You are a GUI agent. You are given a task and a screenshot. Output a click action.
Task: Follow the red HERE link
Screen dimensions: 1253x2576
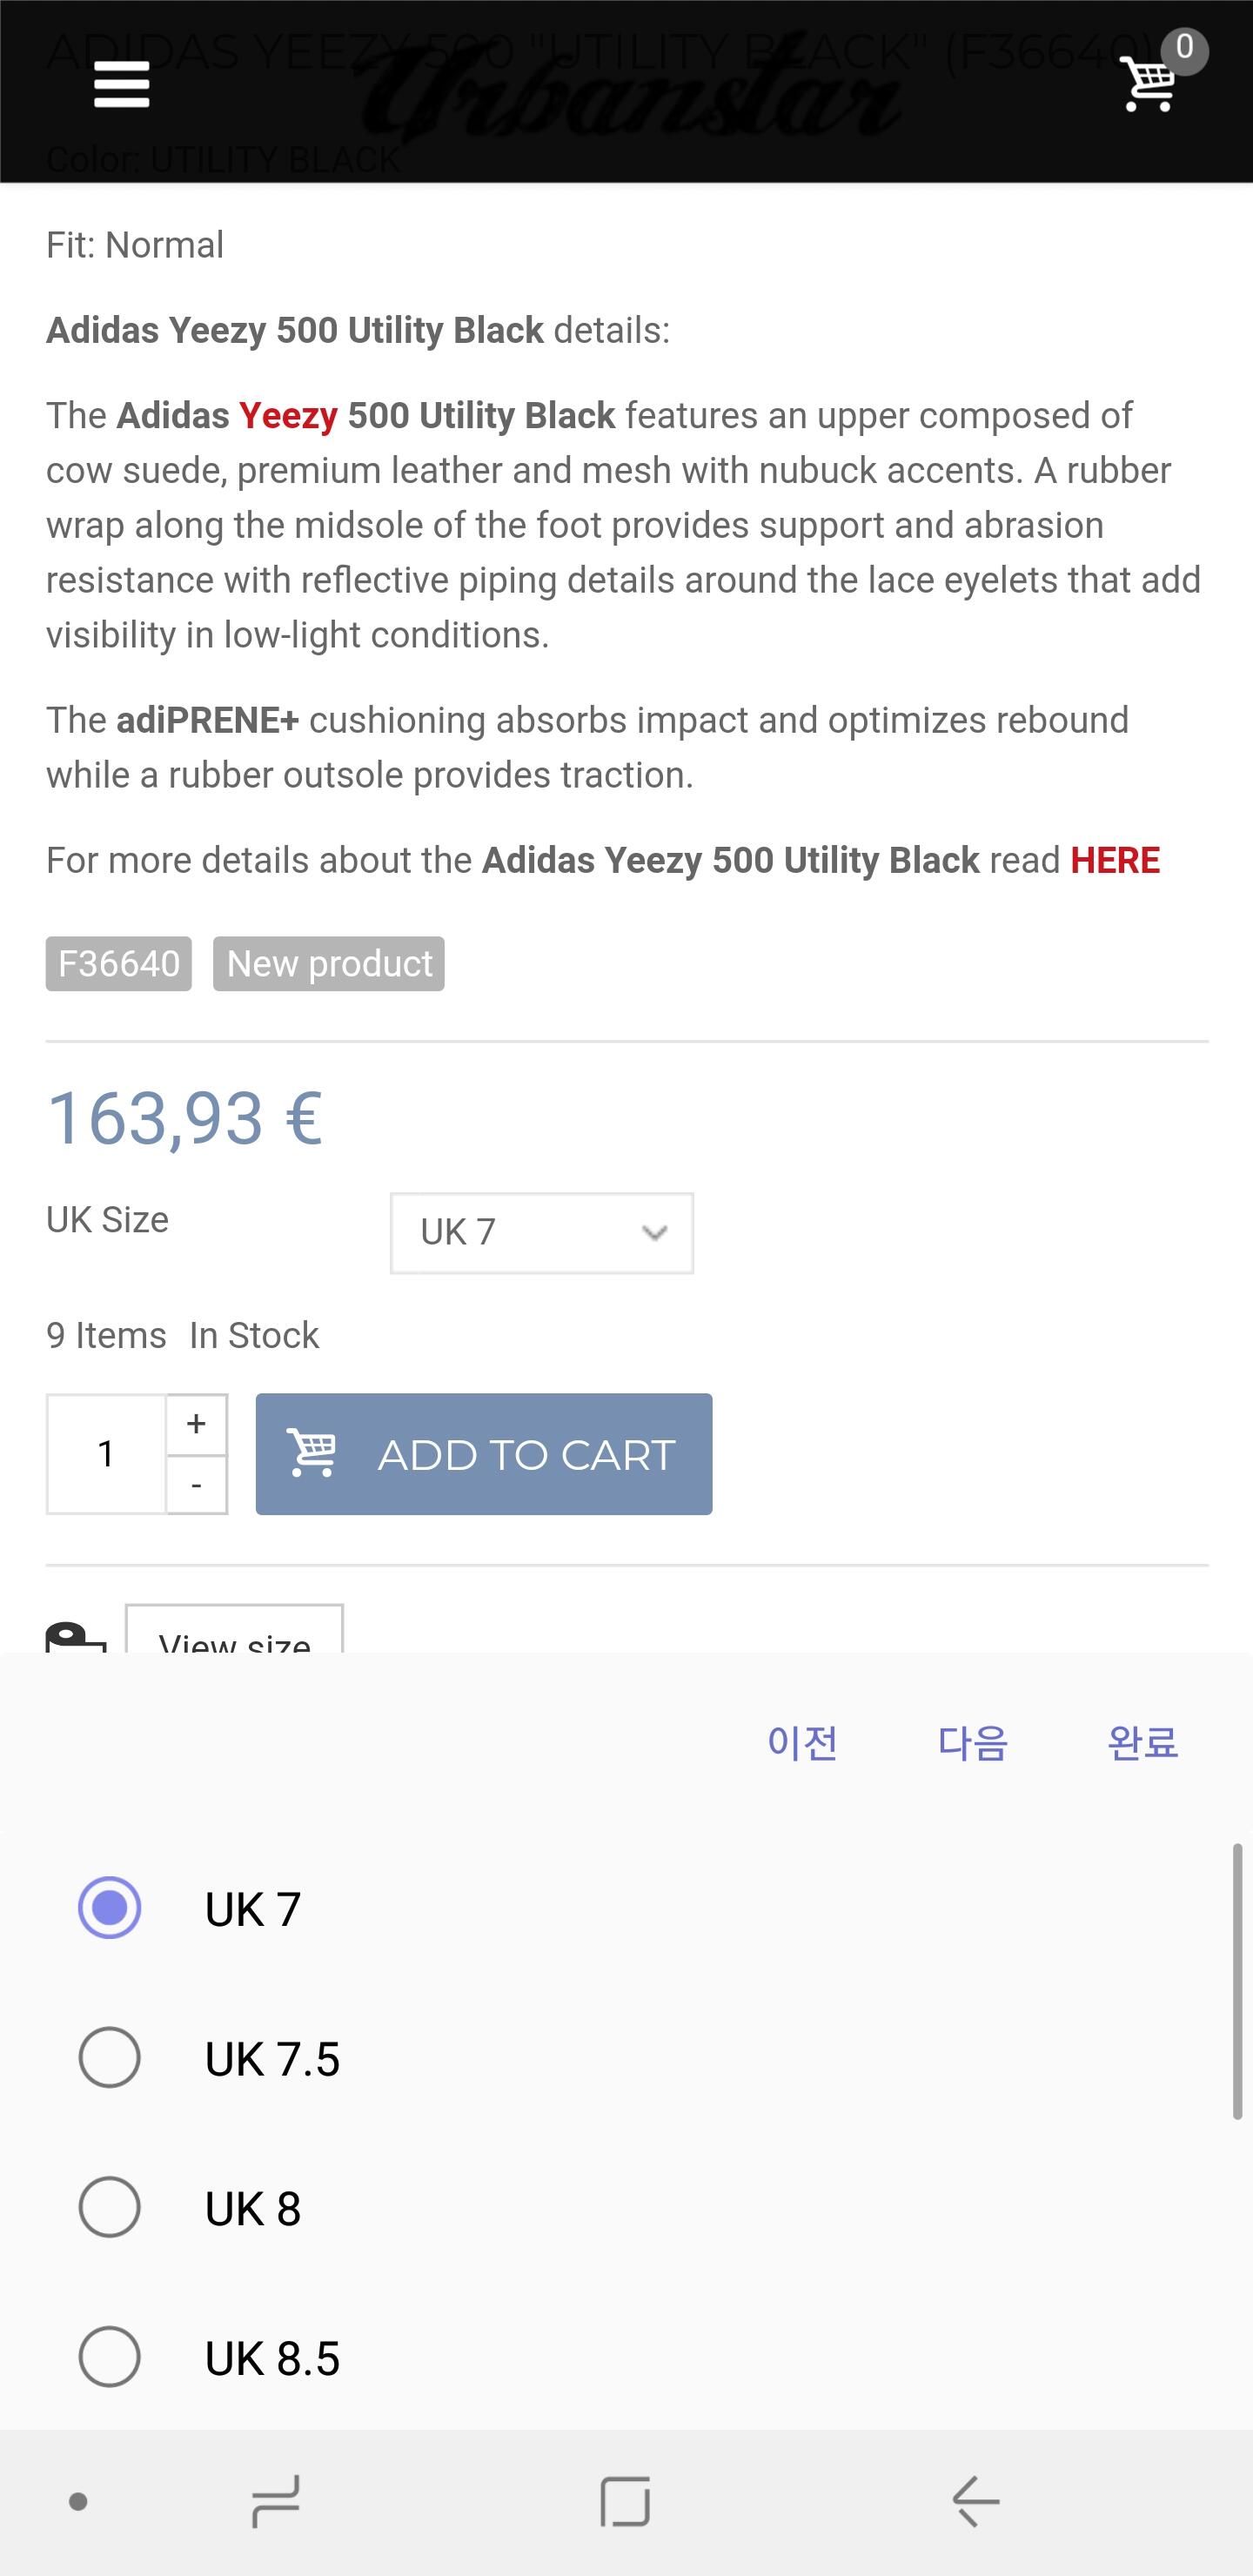tap(1114, 860)
